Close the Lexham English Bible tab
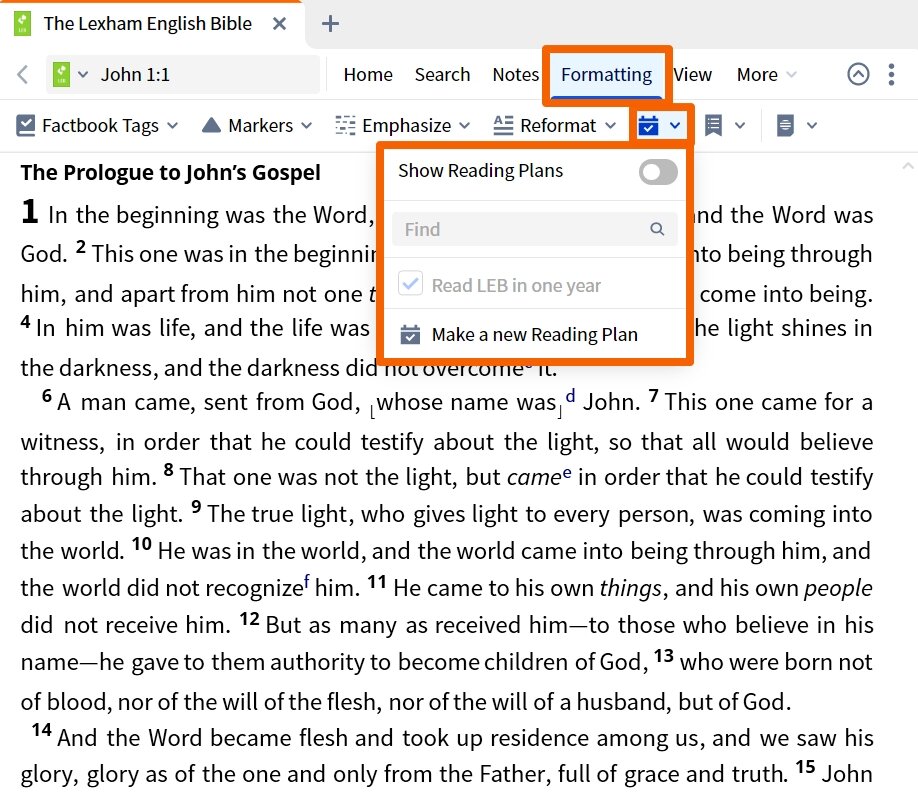918x793 pixels. (280, 24)
